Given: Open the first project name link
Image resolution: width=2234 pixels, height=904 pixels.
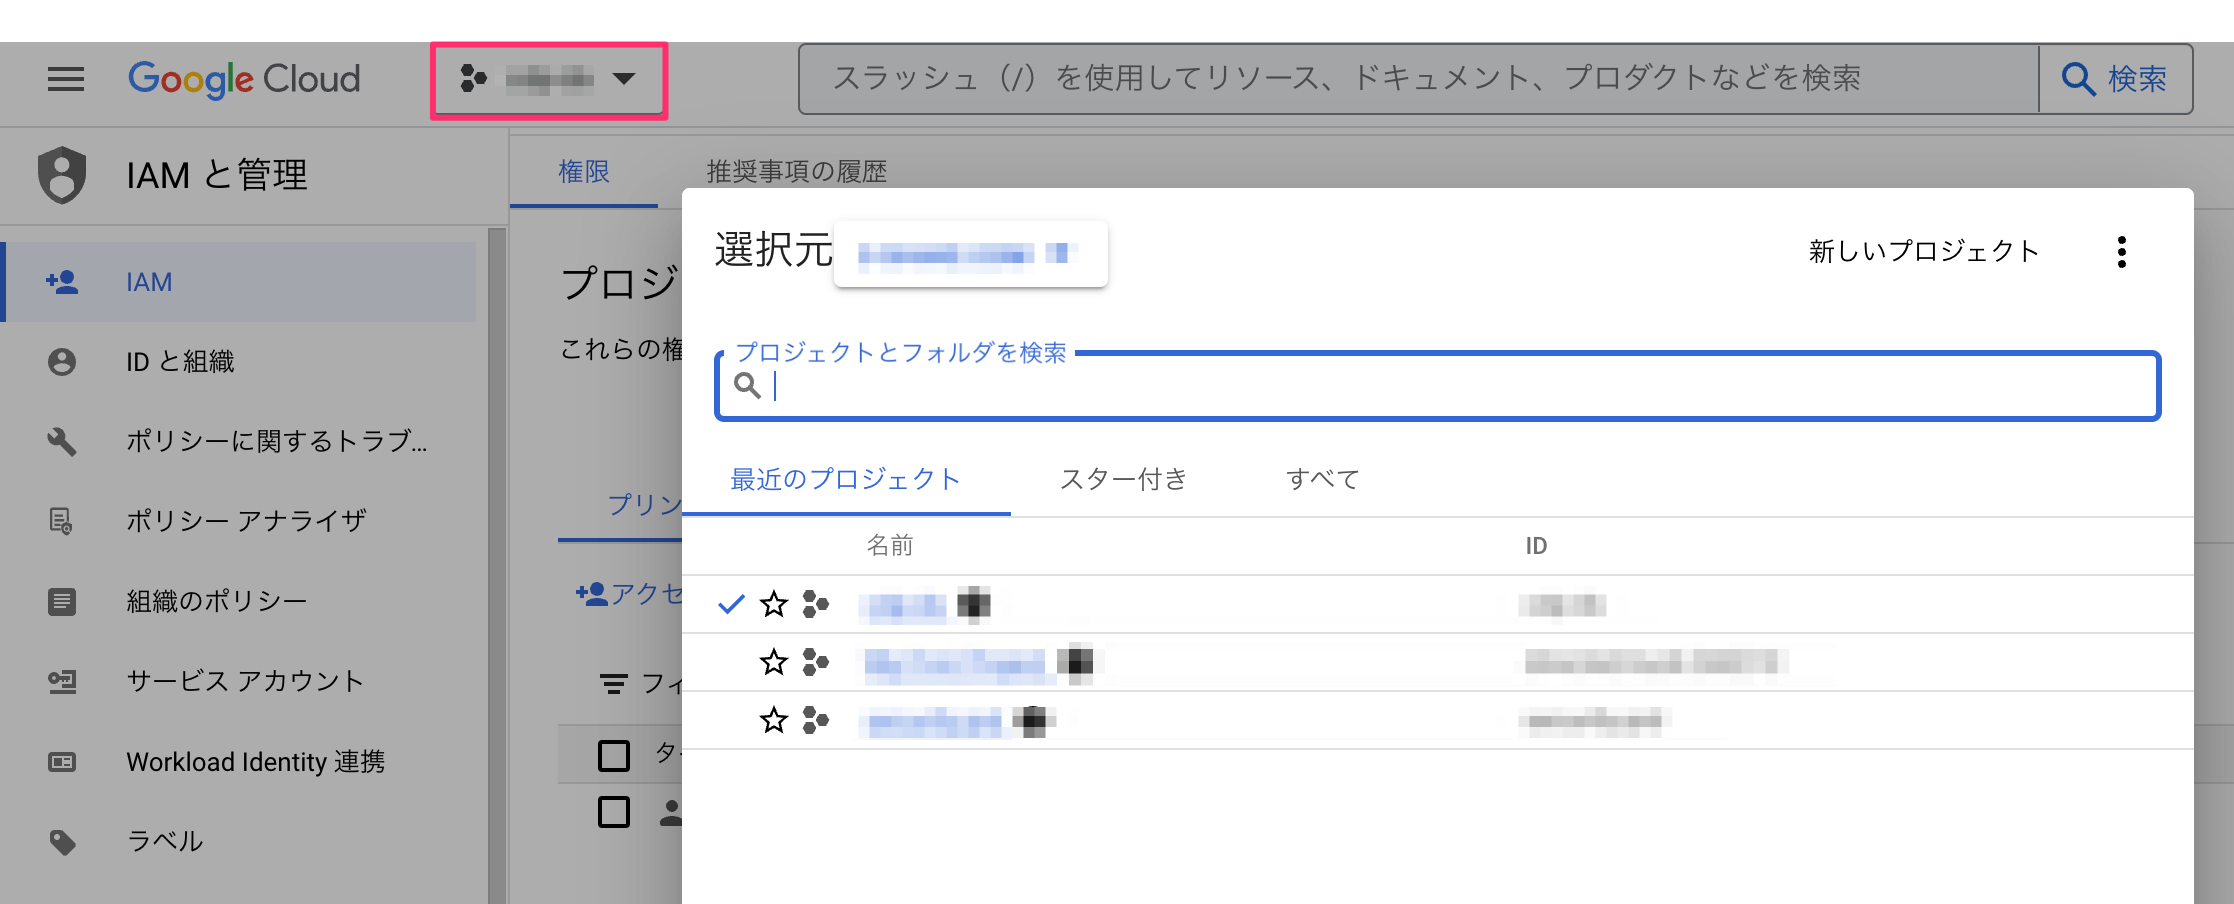Looking at the screenshot, I should pyautogui.click(x=903, y=605).
